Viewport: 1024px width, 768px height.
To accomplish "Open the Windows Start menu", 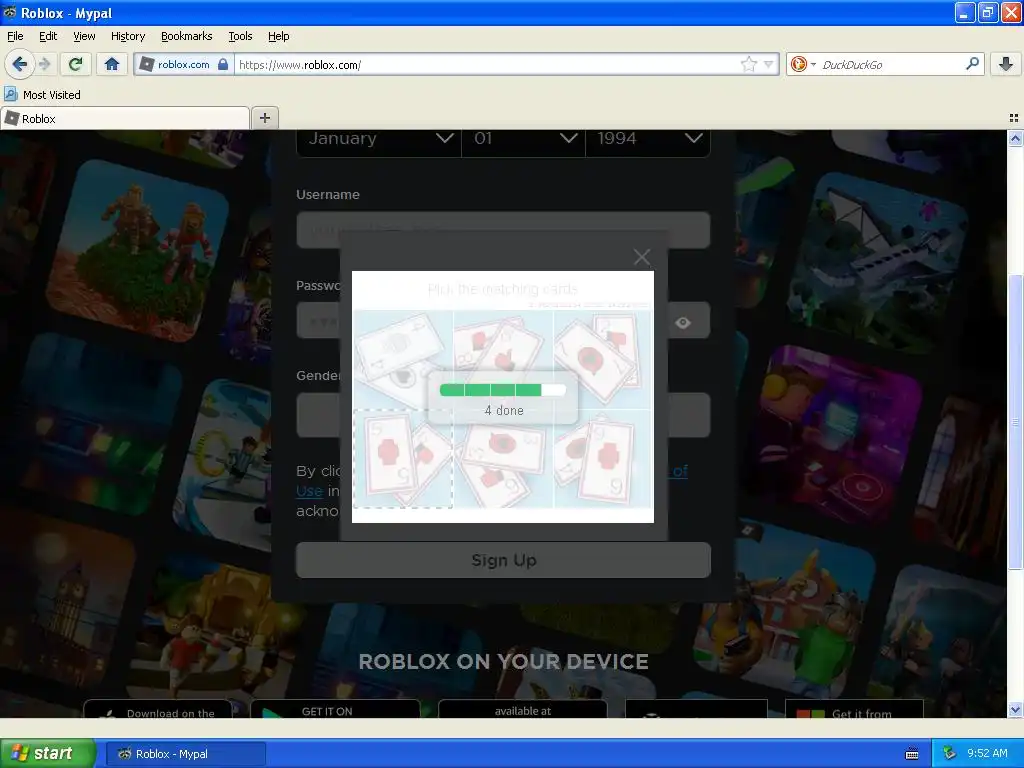I will pos(48,753).
